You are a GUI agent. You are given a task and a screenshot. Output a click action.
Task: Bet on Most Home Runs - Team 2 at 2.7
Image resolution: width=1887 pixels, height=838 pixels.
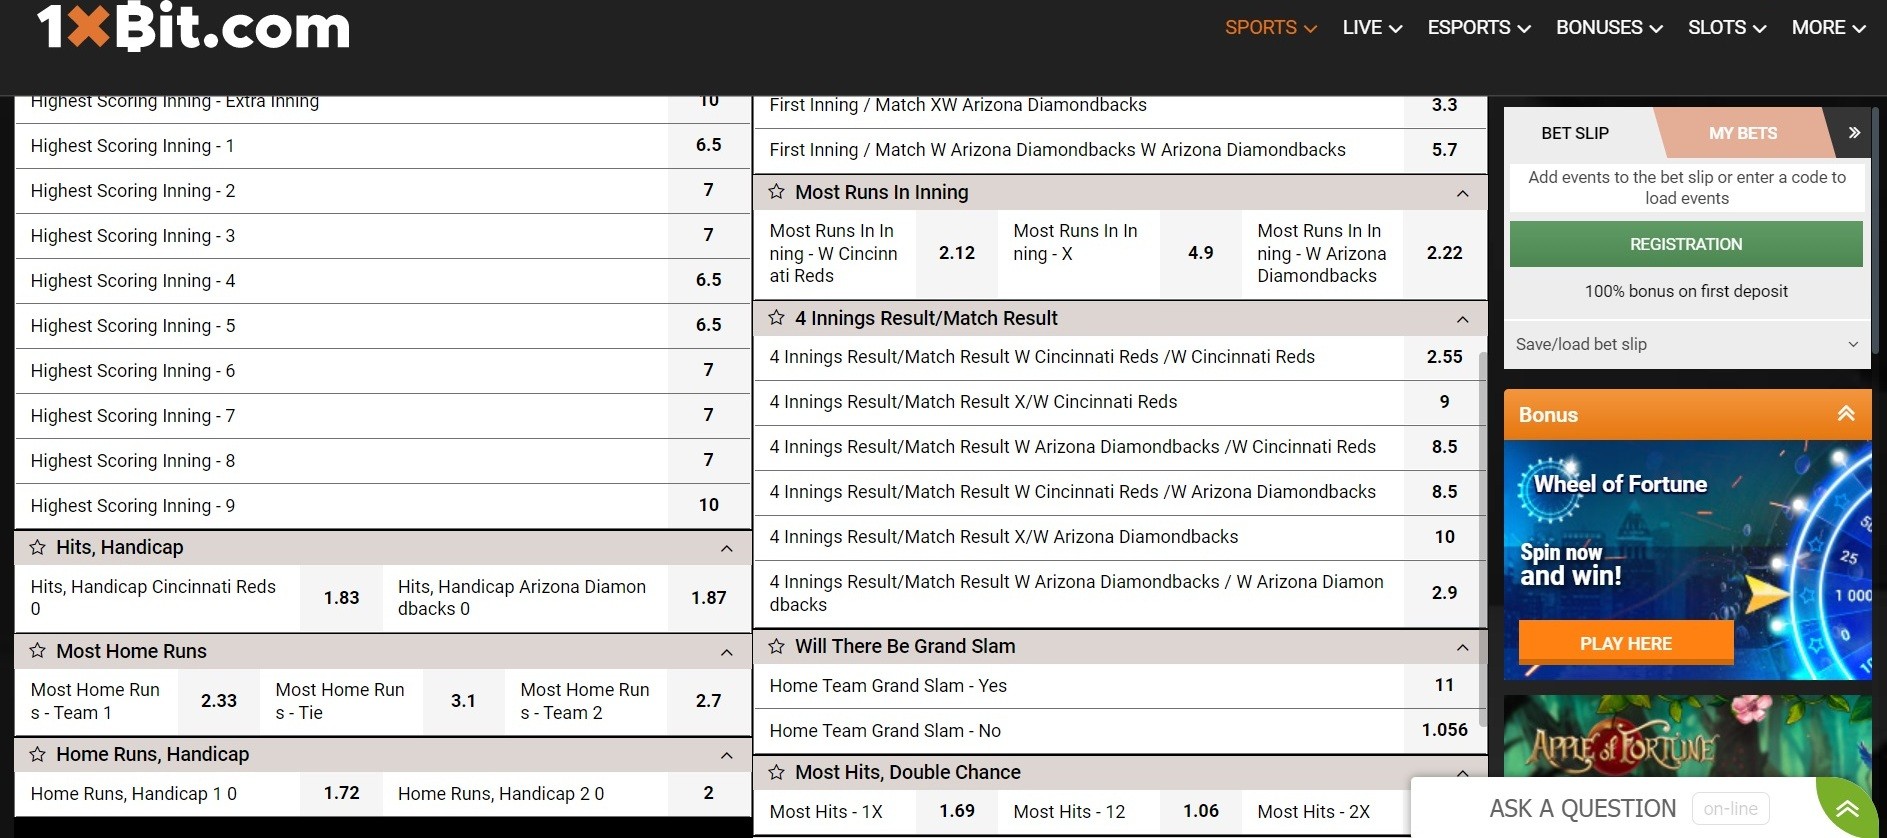tap(708, 701)
